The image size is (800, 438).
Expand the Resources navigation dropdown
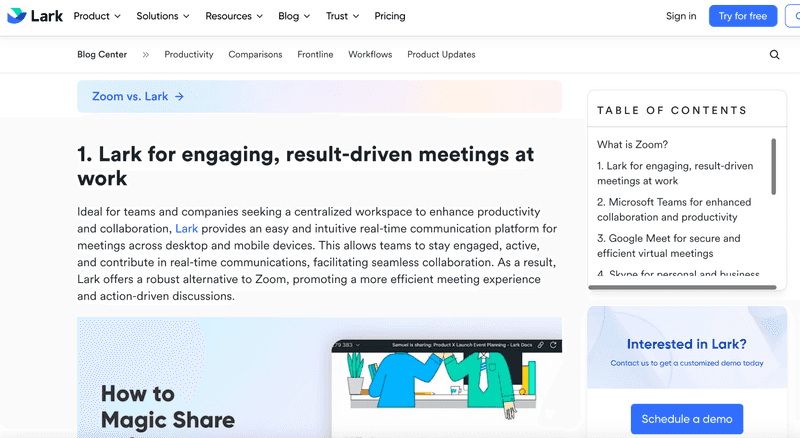pyautogui.click(x=234, y=16)
